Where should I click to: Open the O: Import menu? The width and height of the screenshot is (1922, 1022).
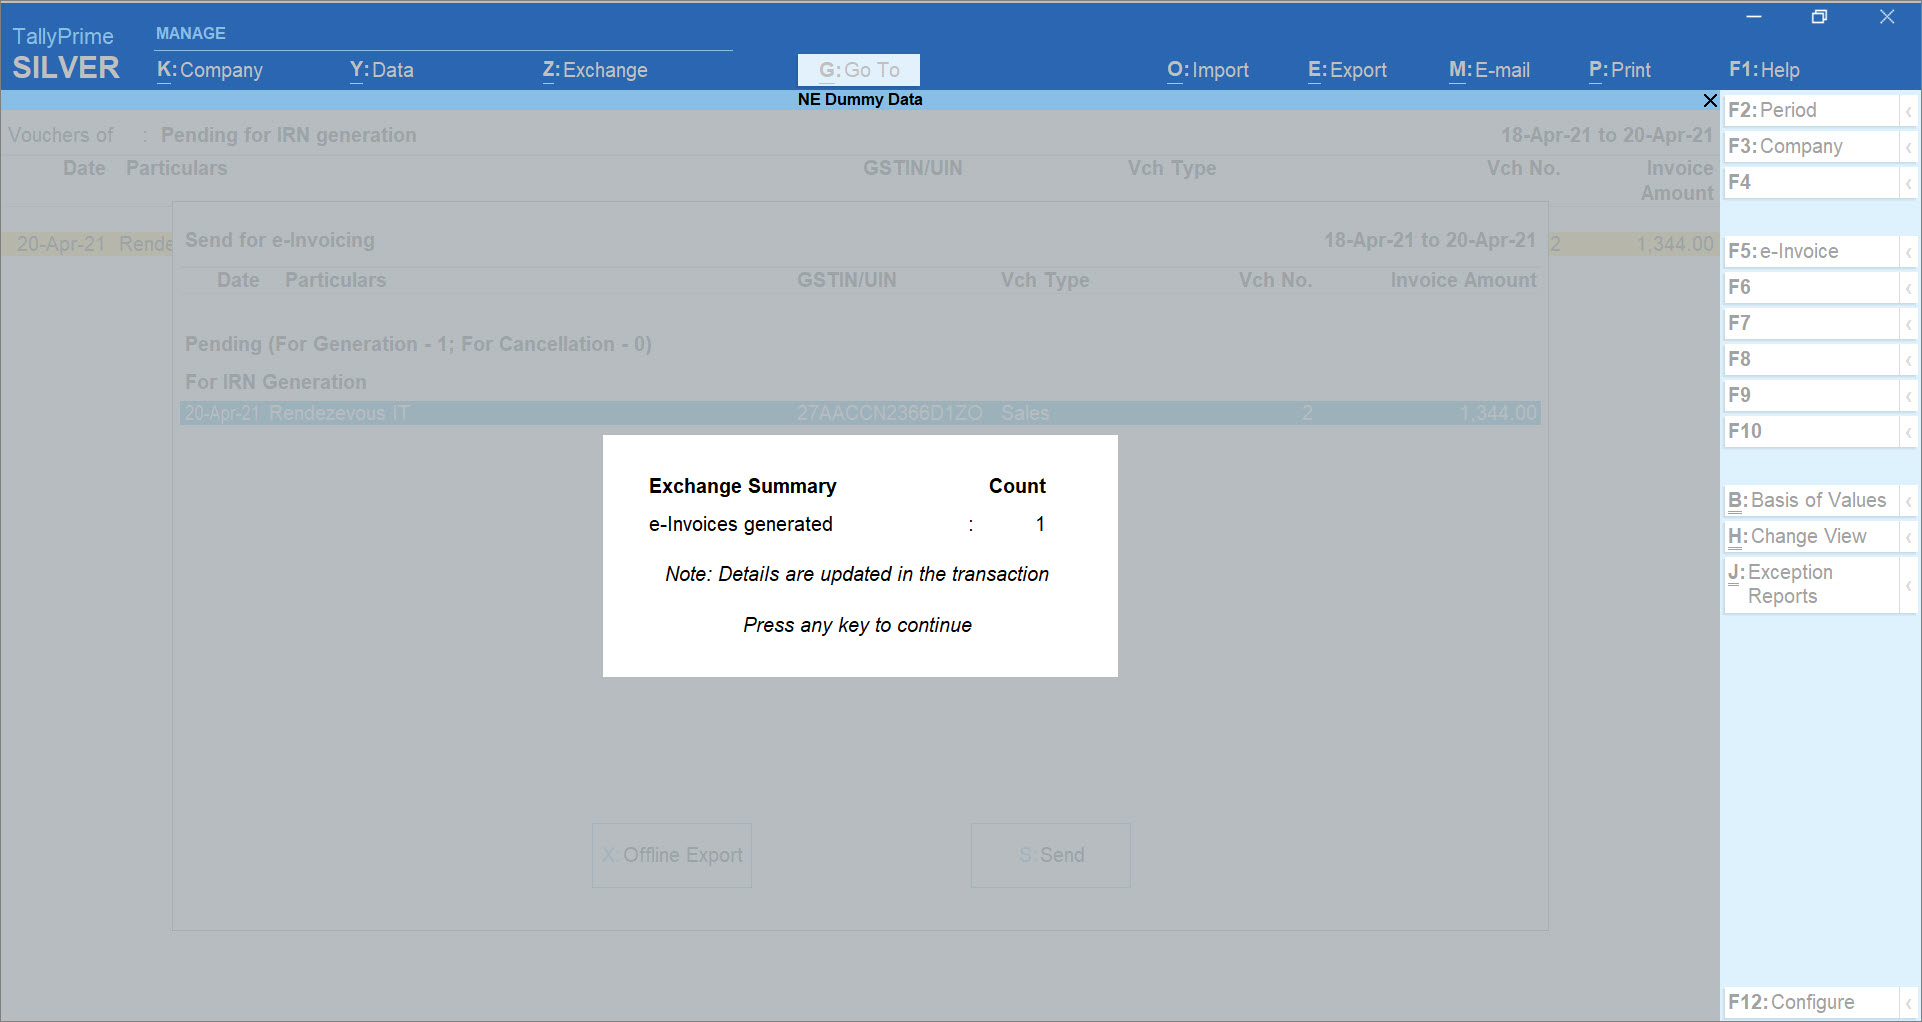(x=1208, y=70)
